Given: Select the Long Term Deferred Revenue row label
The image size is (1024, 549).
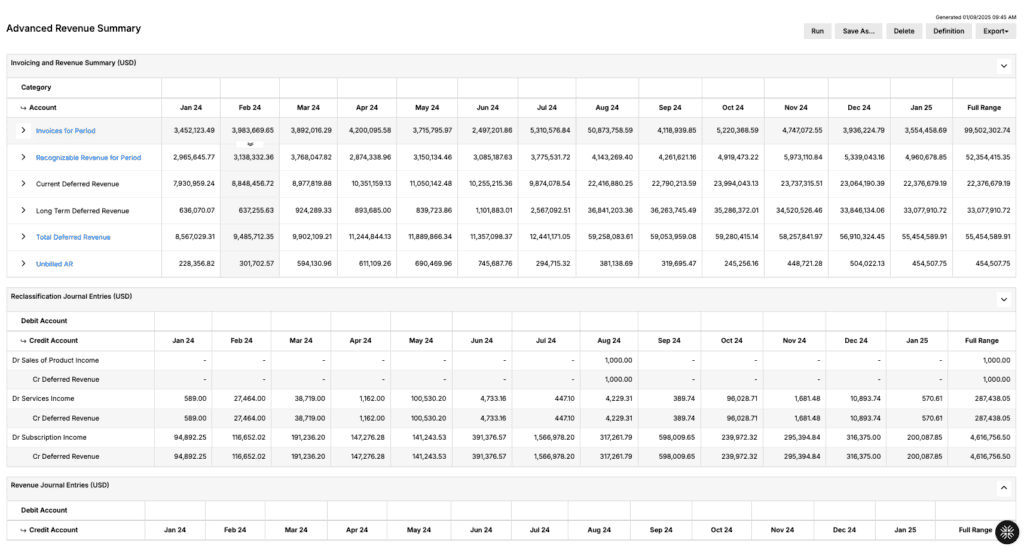Looking at the screenshot, I should [82, 211].
